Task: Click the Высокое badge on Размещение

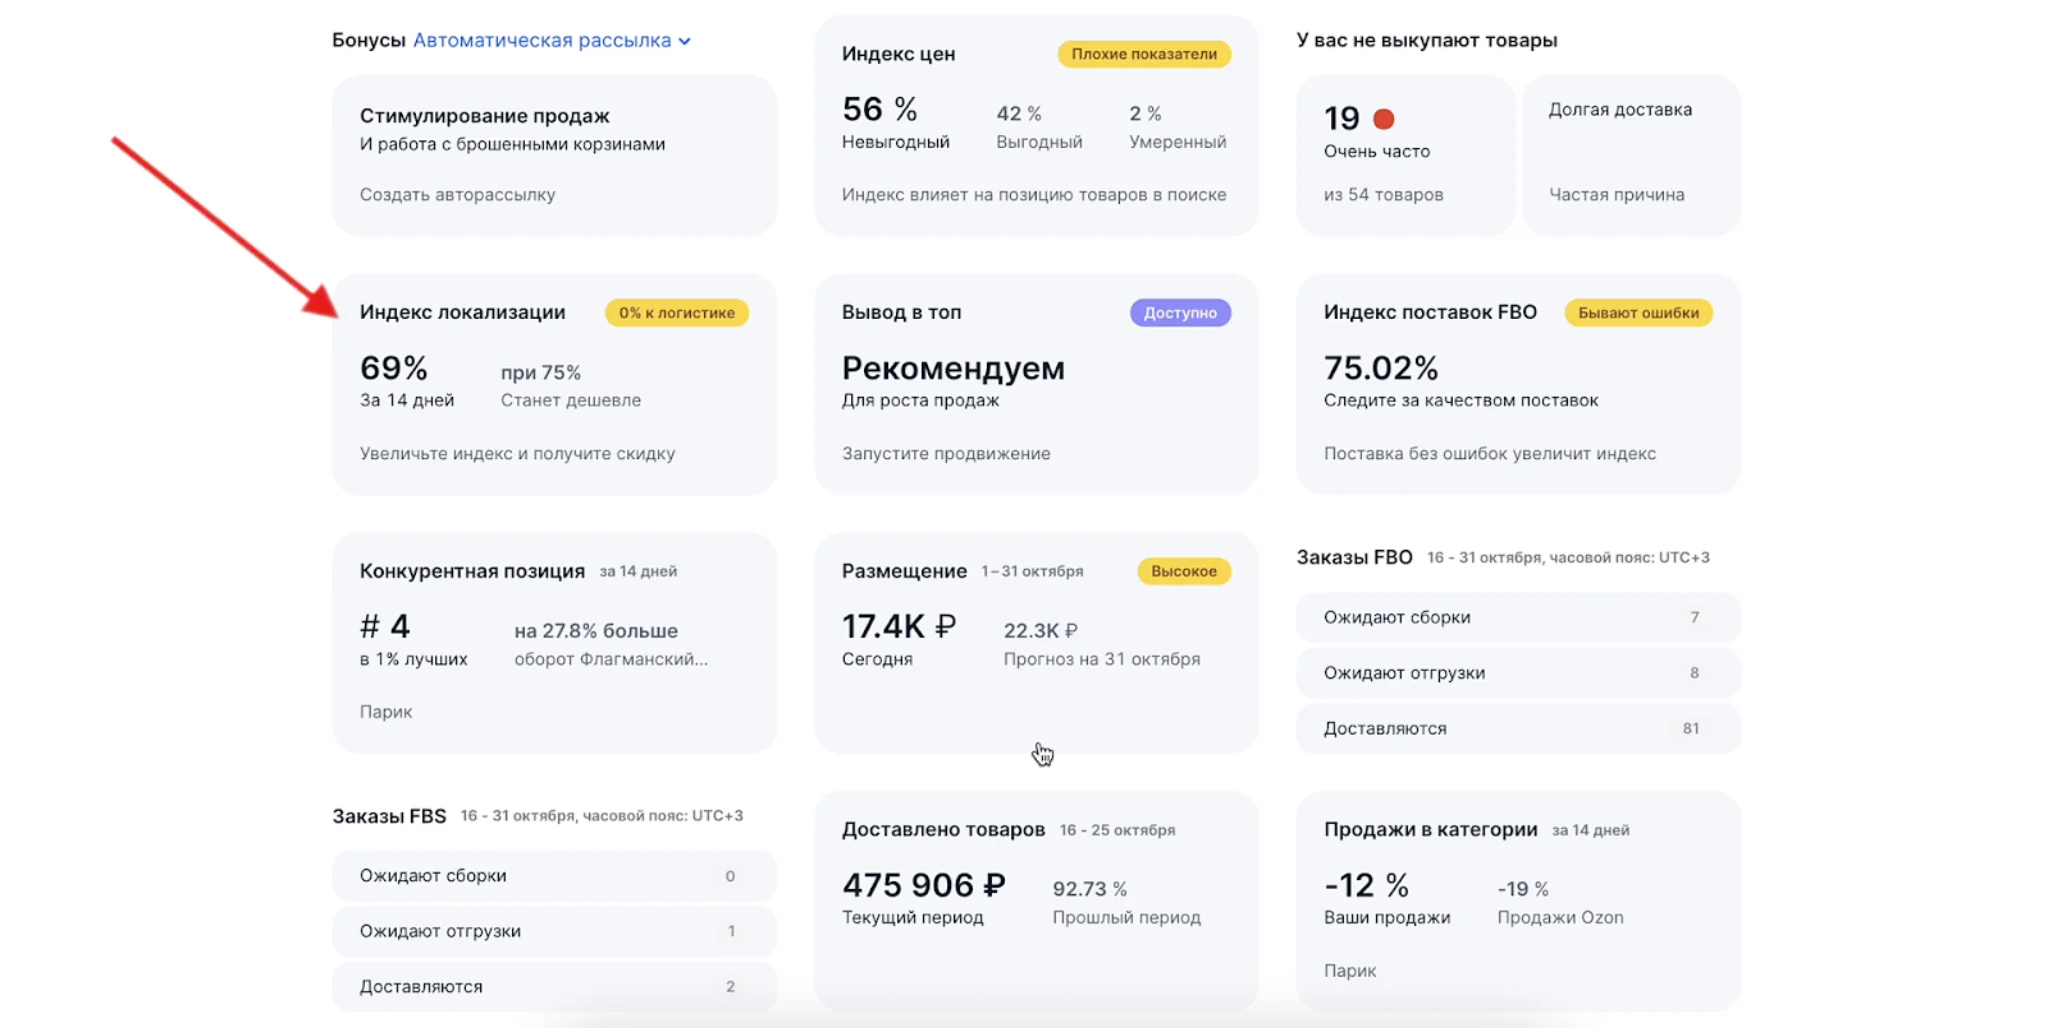Action: click(x=1183, y=571)
